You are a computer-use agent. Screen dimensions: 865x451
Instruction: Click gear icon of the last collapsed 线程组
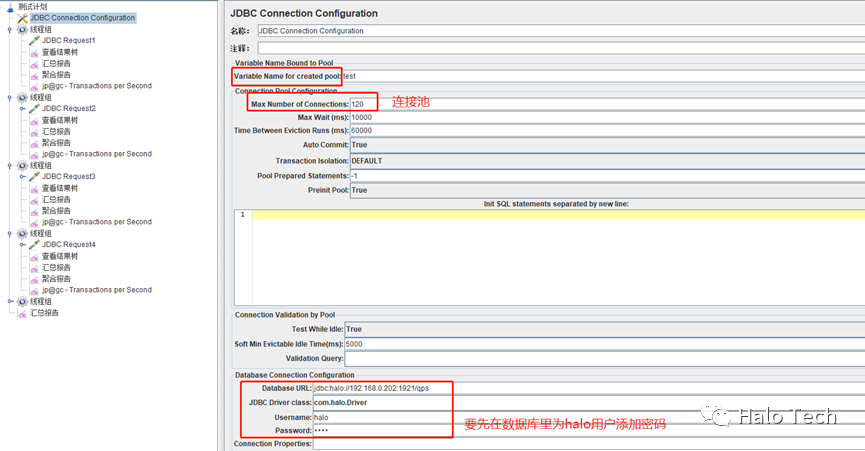pos(22,302)
